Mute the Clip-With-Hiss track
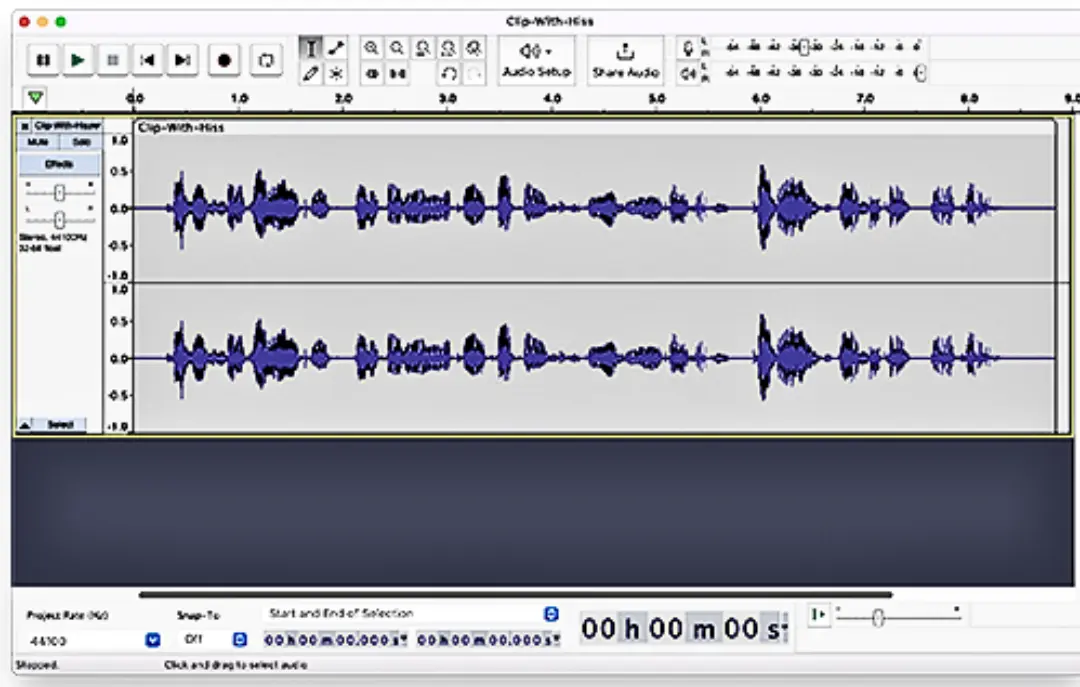 tap(38, 142)
